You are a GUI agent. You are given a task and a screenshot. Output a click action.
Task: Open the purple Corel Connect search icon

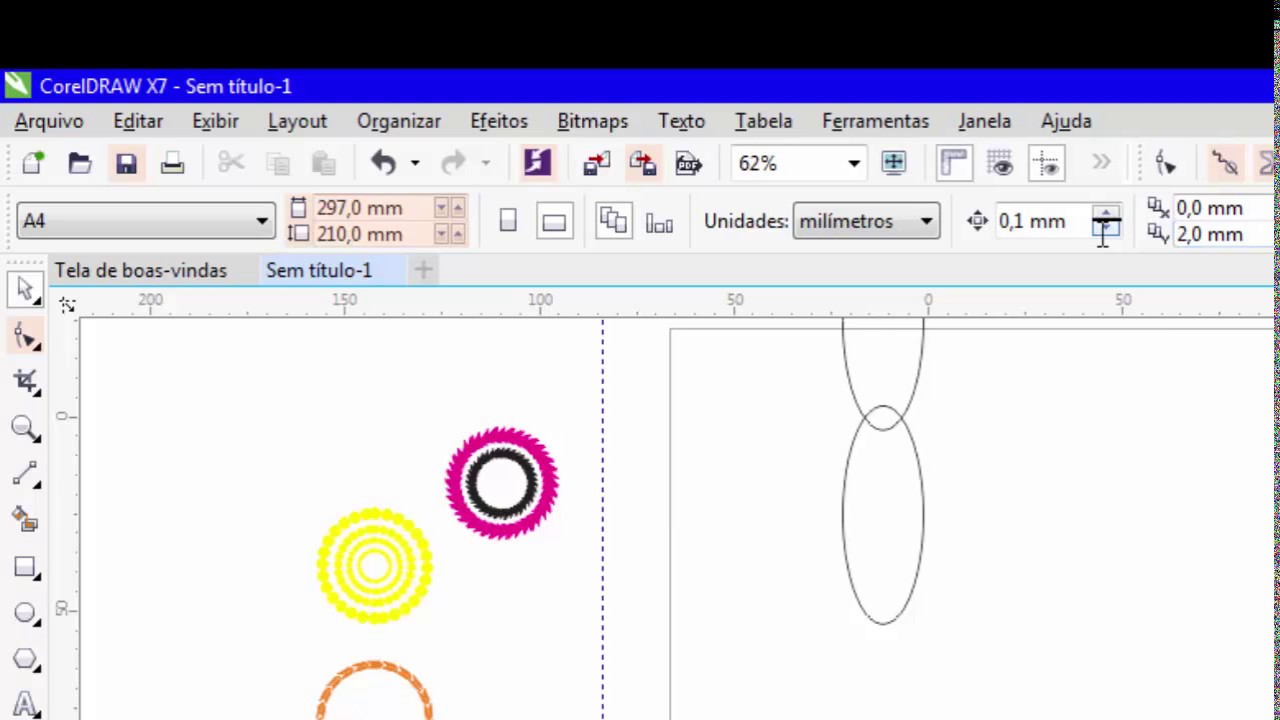pos(537,163)
